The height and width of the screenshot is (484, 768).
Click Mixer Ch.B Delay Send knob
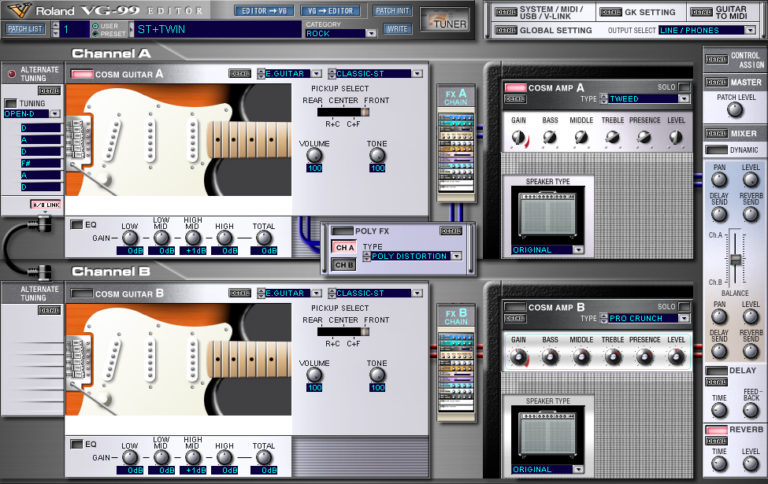coord(719,351)
